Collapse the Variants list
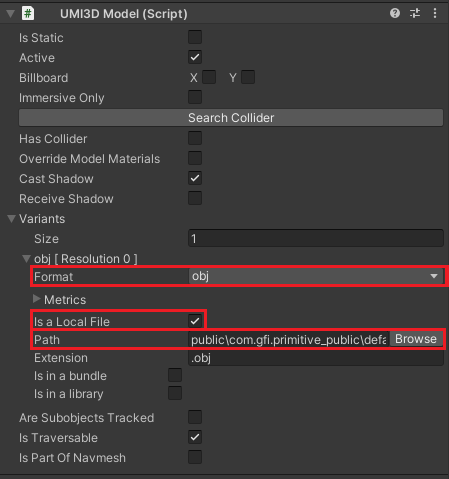Viewport: 449px width, 479px height. click(x=11, y=219)
